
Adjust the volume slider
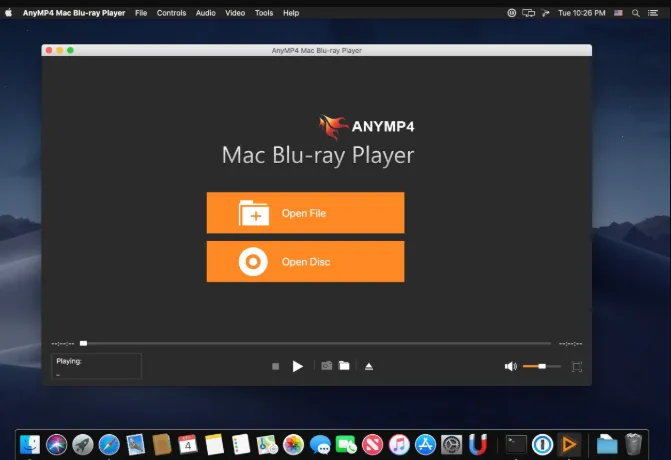pos(542,366)
